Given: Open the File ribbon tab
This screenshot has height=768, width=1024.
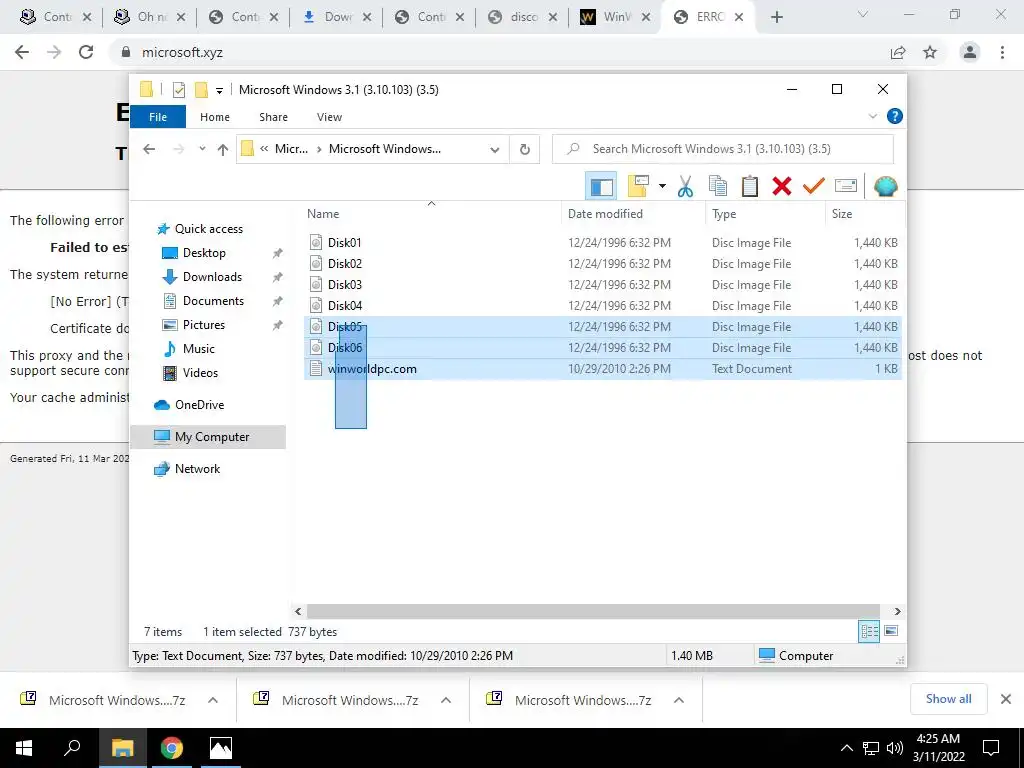Looking at the screenshot, I should point(158,117).
